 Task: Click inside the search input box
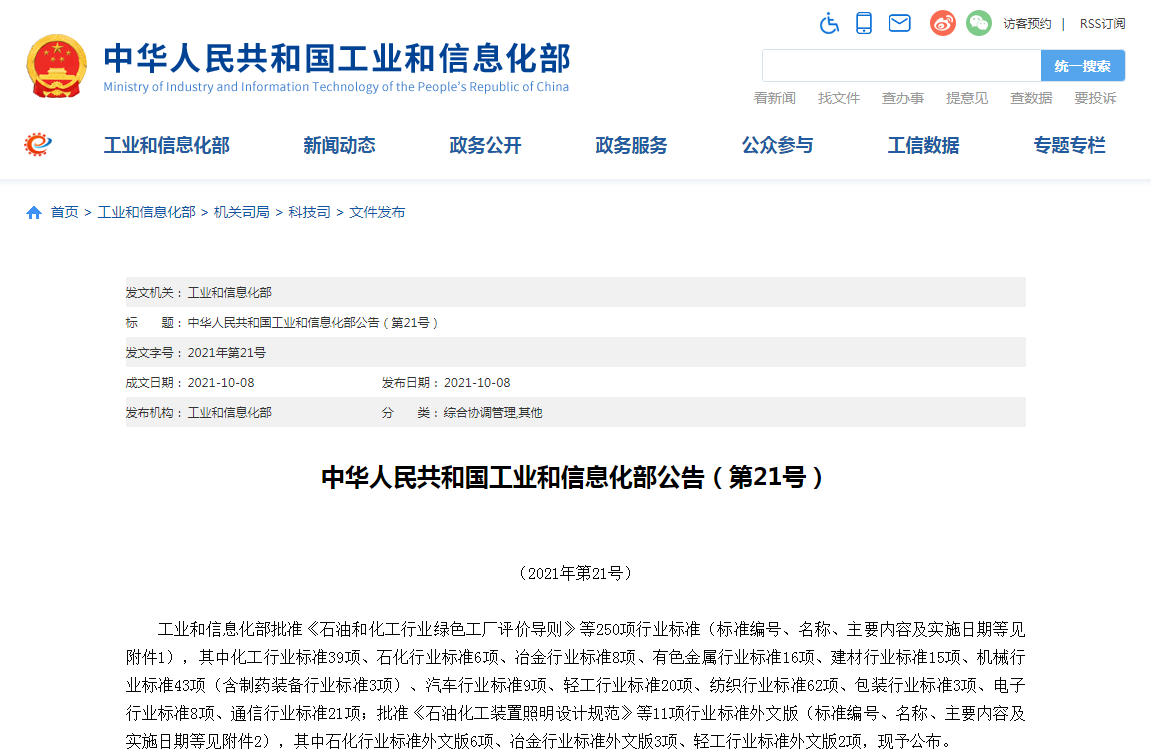[x=900, y=65]
